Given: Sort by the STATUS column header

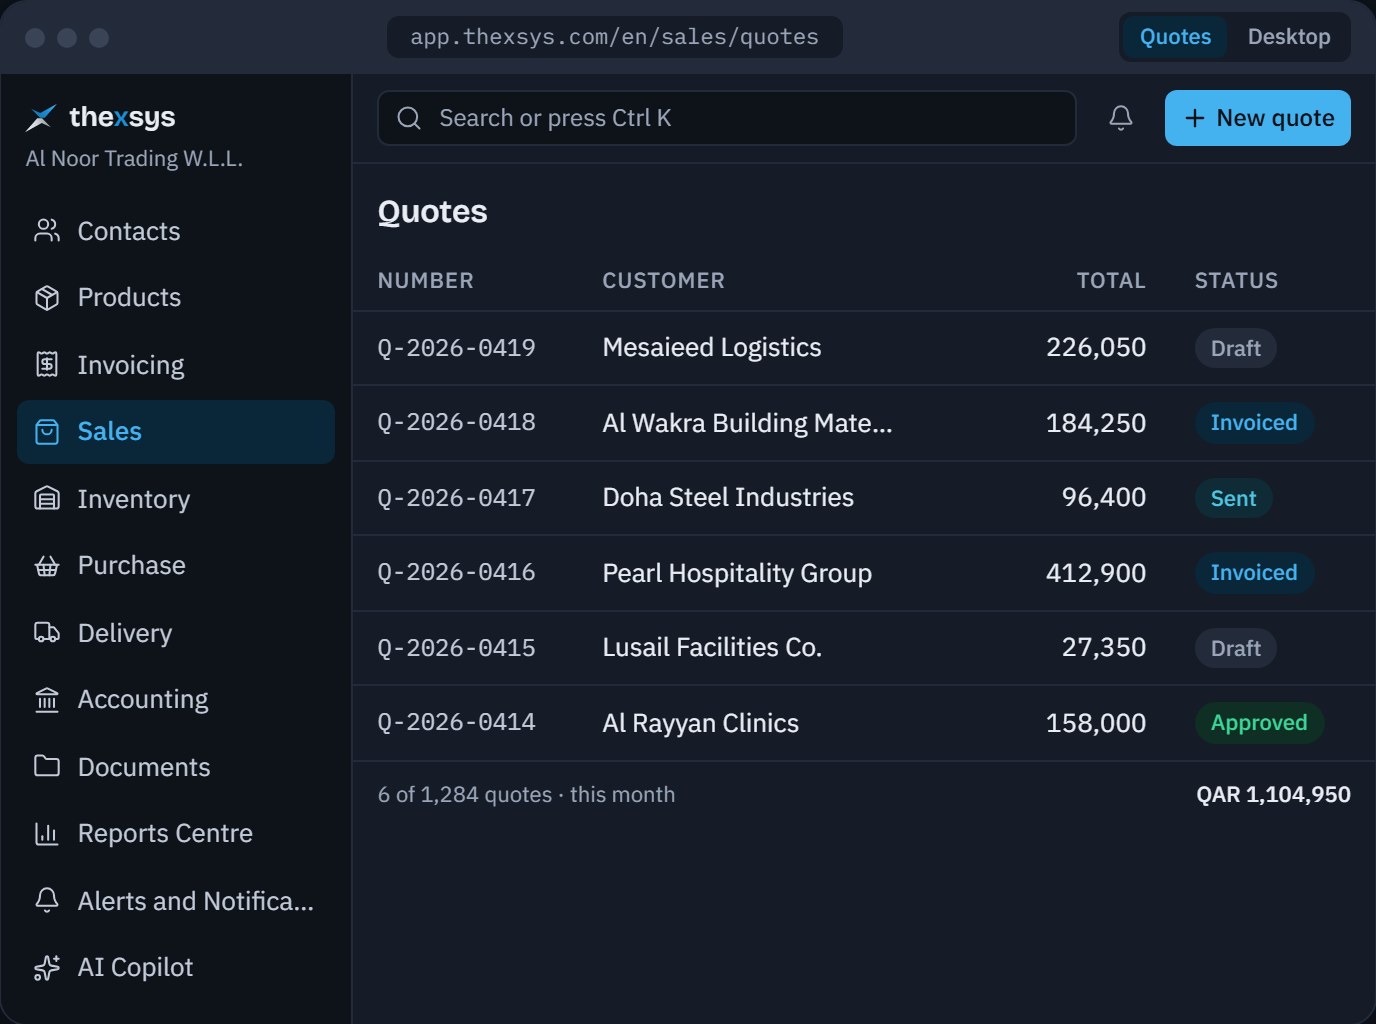Looking at the screenshot, I should coord(1236,281).
